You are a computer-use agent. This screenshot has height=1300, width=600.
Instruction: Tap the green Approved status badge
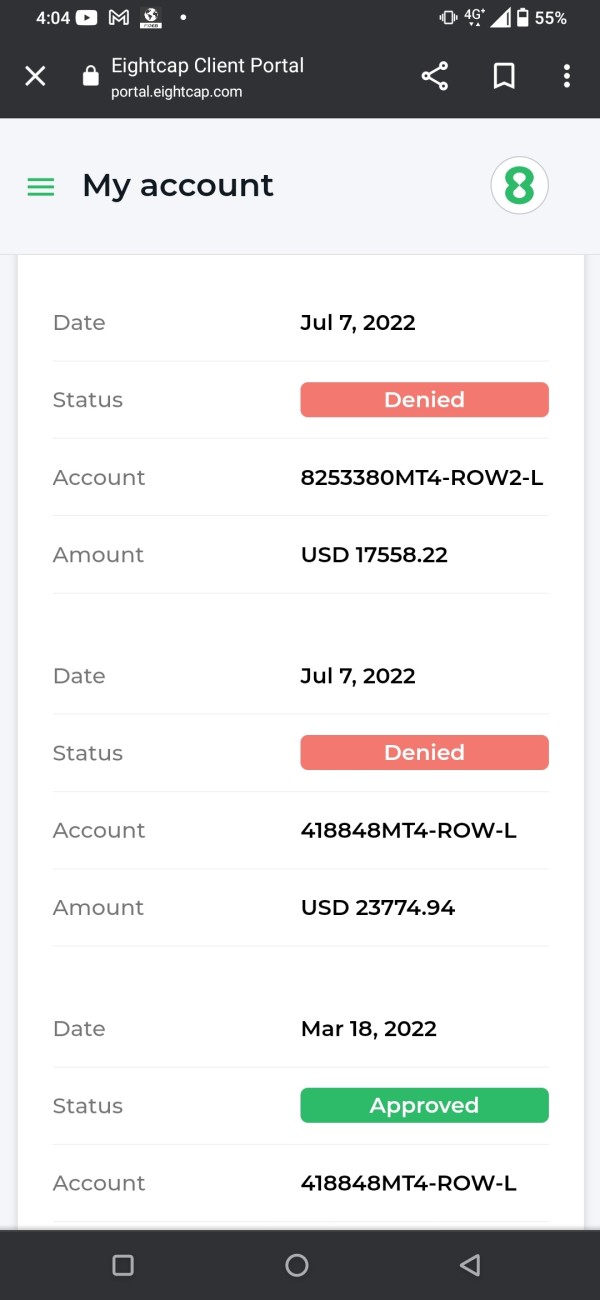424,1106
